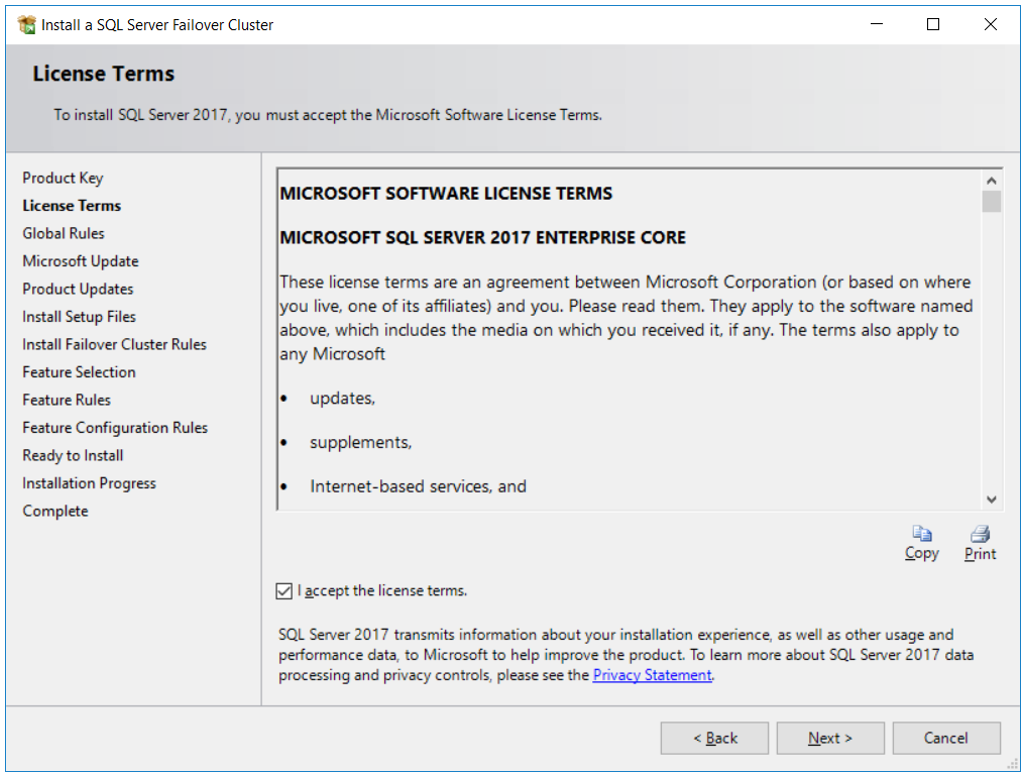Screen dimensions: 1025x775
Task: Select Install Setup Files step
Action: [79, 317]
